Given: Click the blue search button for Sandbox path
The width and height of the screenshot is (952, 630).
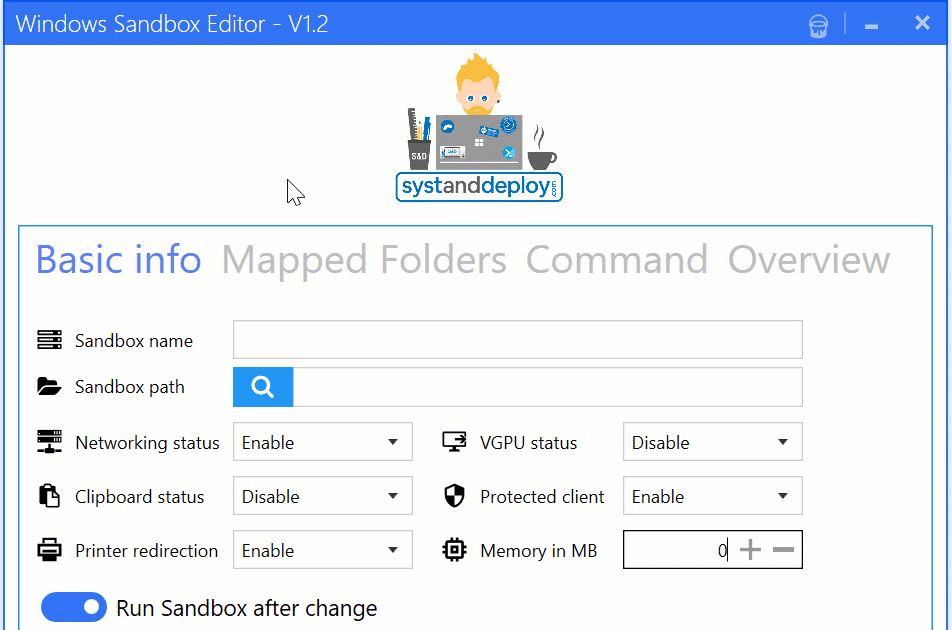Looking at the screenshot, I should click(x=262, y=387).
